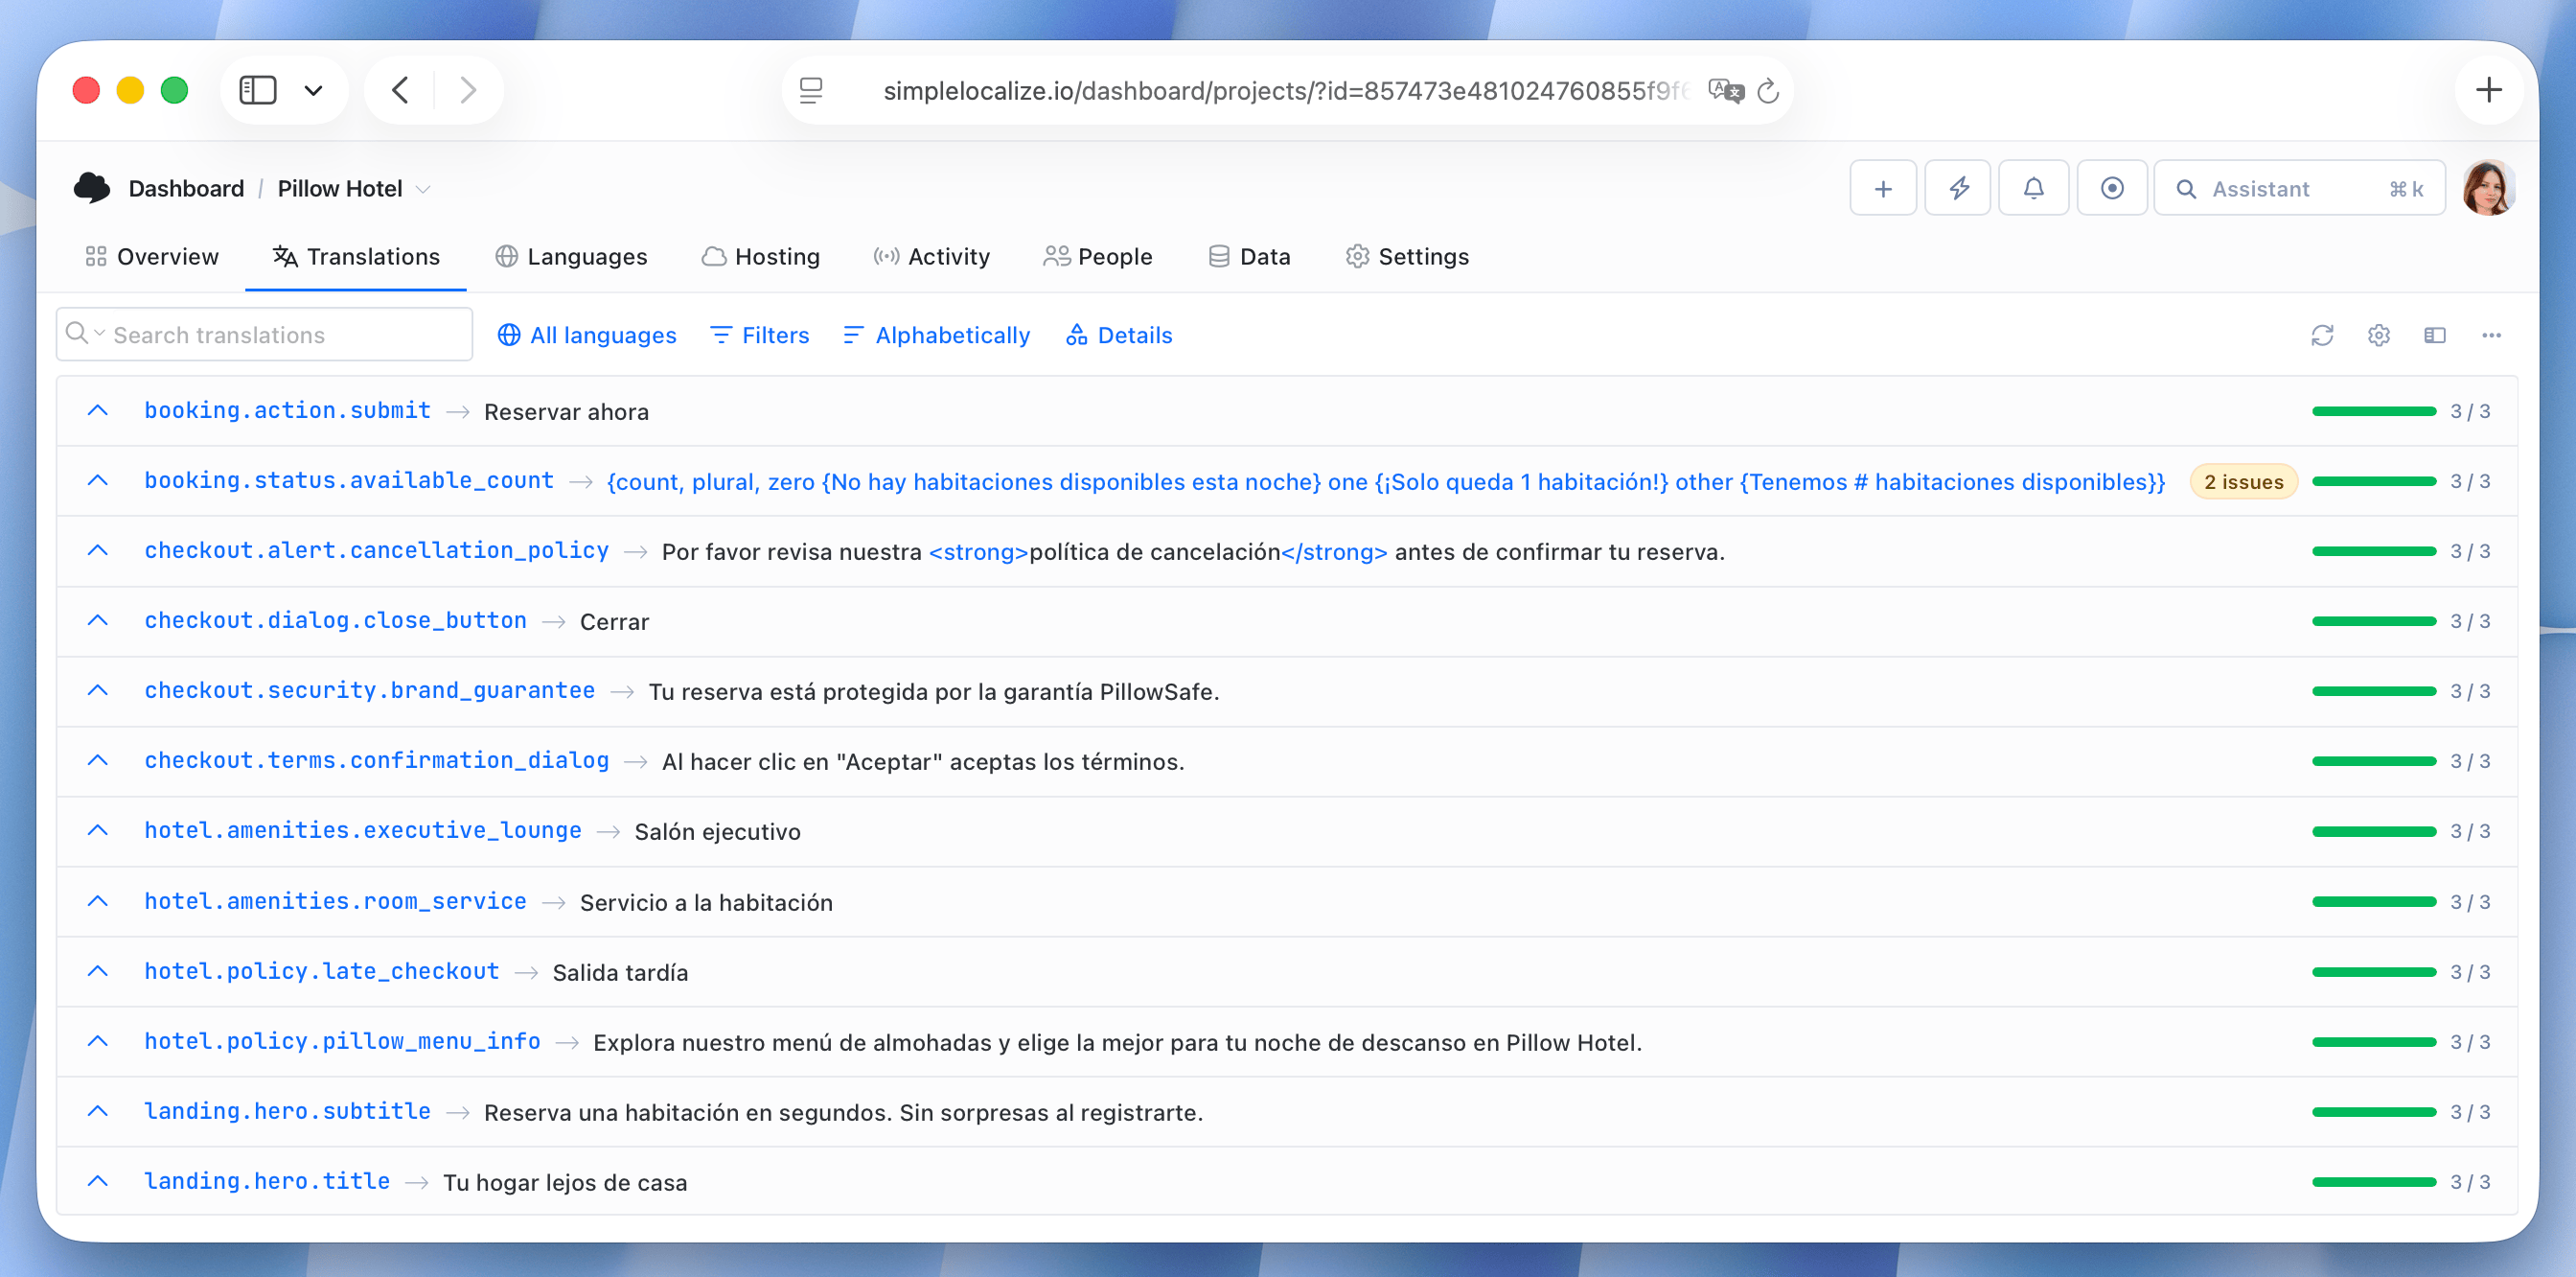Screen dimensions: 2576x1277
Task: Open the editor settings gear icon
Action: tap(2379, 335)
